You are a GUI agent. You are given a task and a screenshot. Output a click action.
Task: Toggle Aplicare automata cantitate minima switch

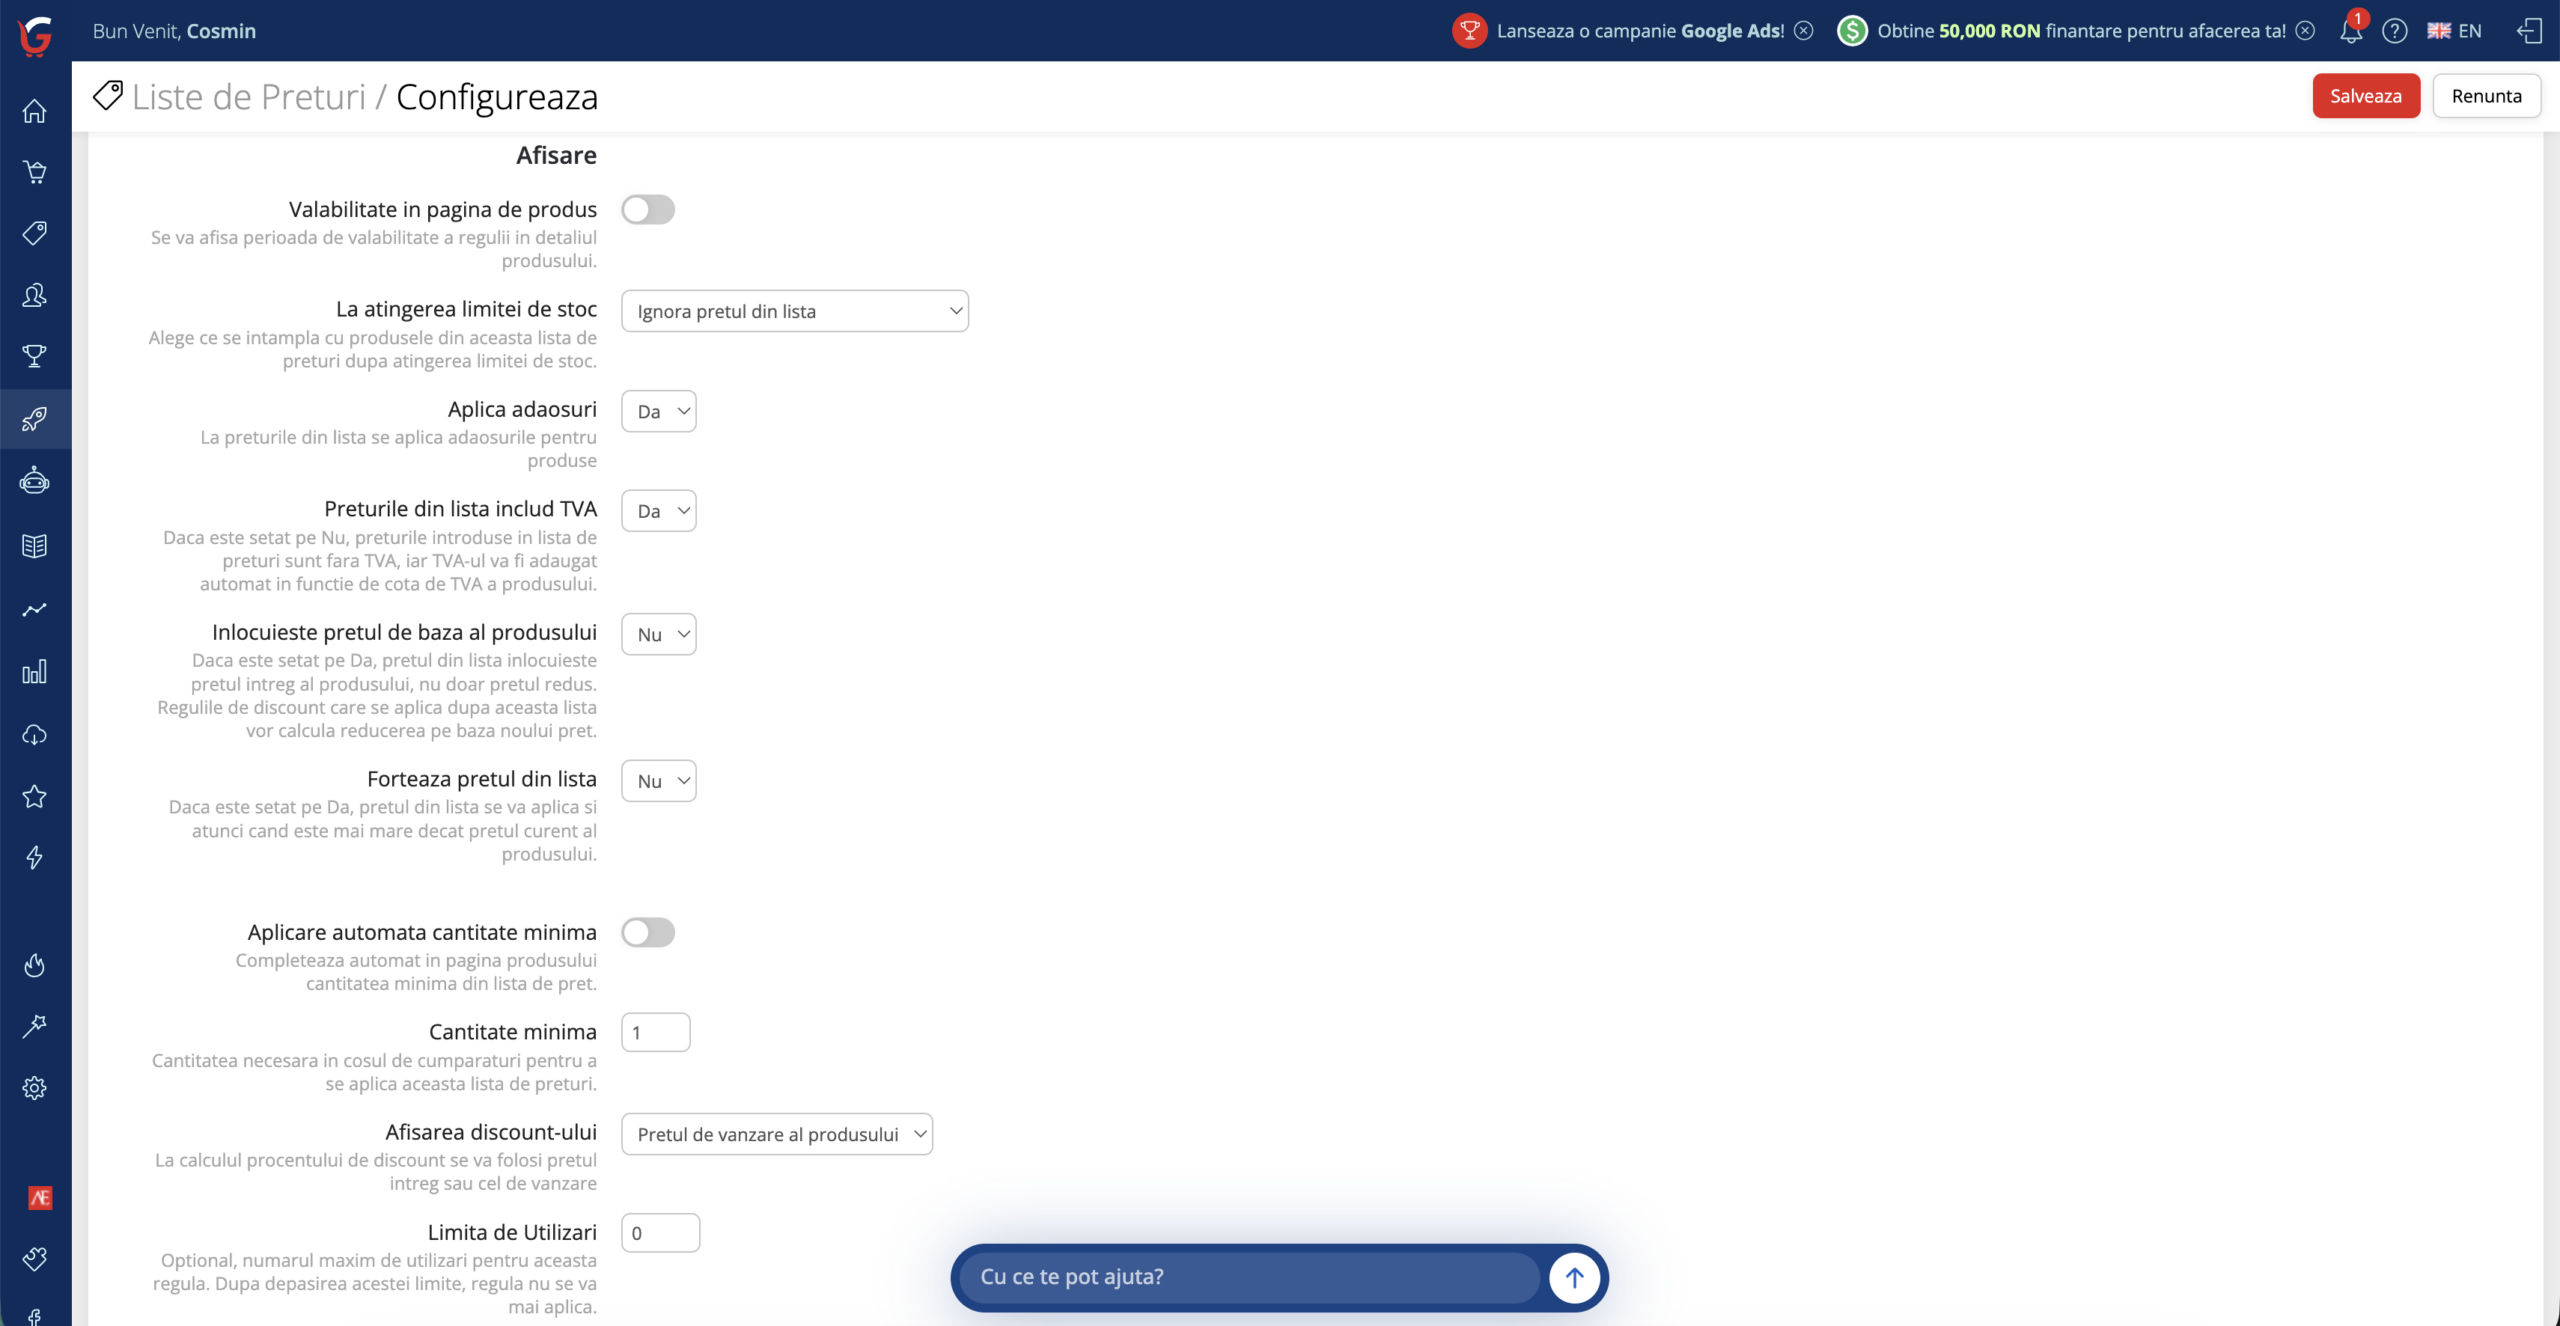click(648, 932)
